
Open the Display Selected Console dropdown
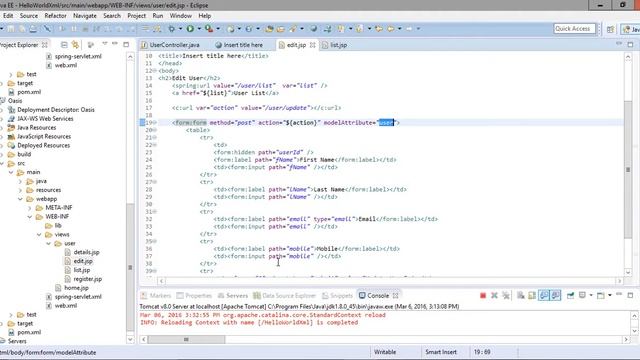click(591, 295)
